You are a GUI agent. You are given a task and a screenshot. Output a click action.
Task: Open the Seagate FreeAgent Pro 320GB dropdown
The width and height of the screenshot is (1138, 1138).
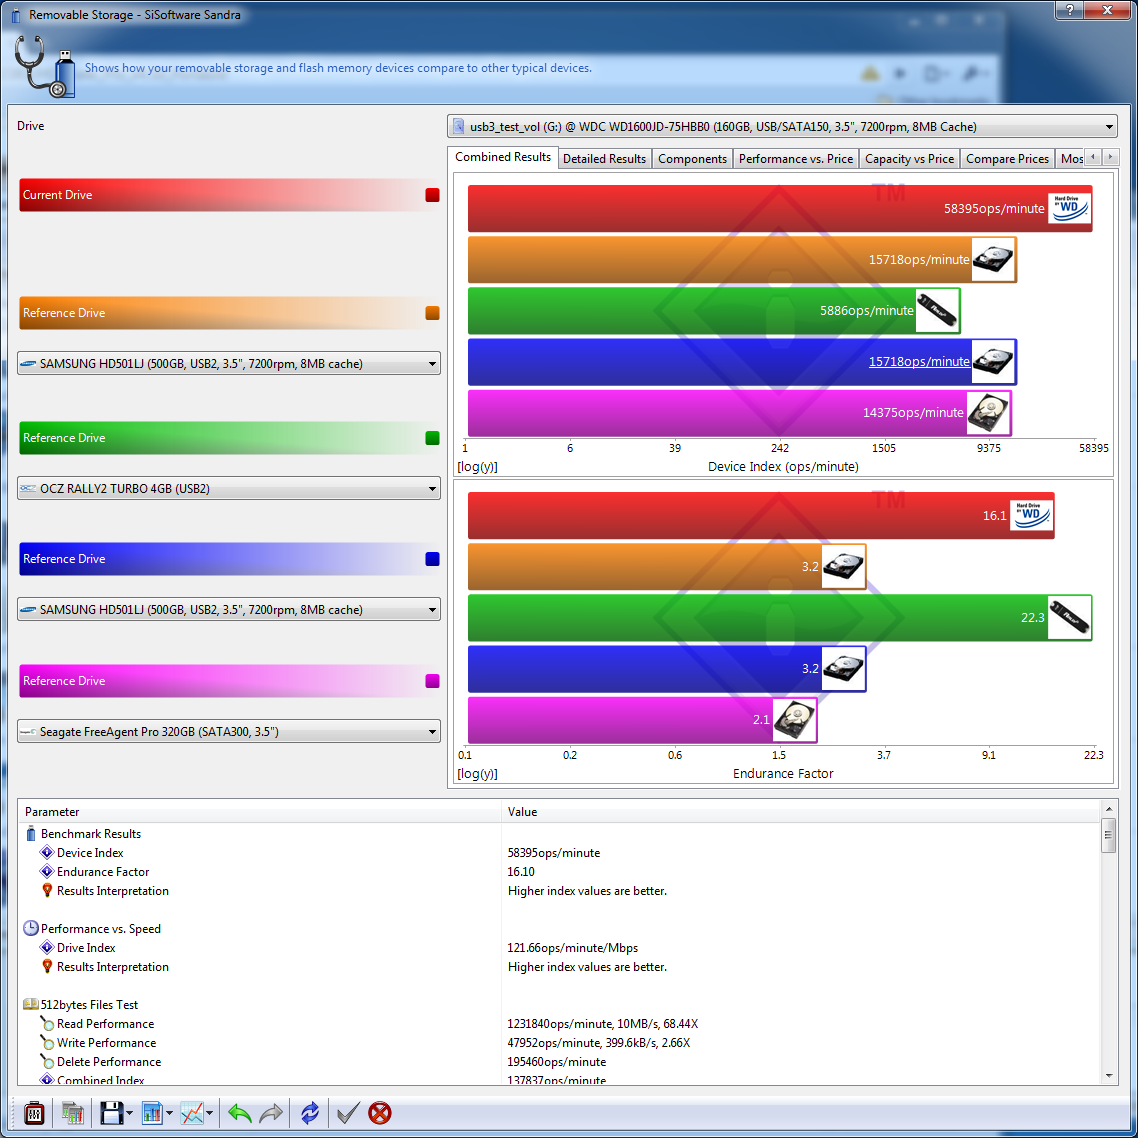tap(229, 732)
